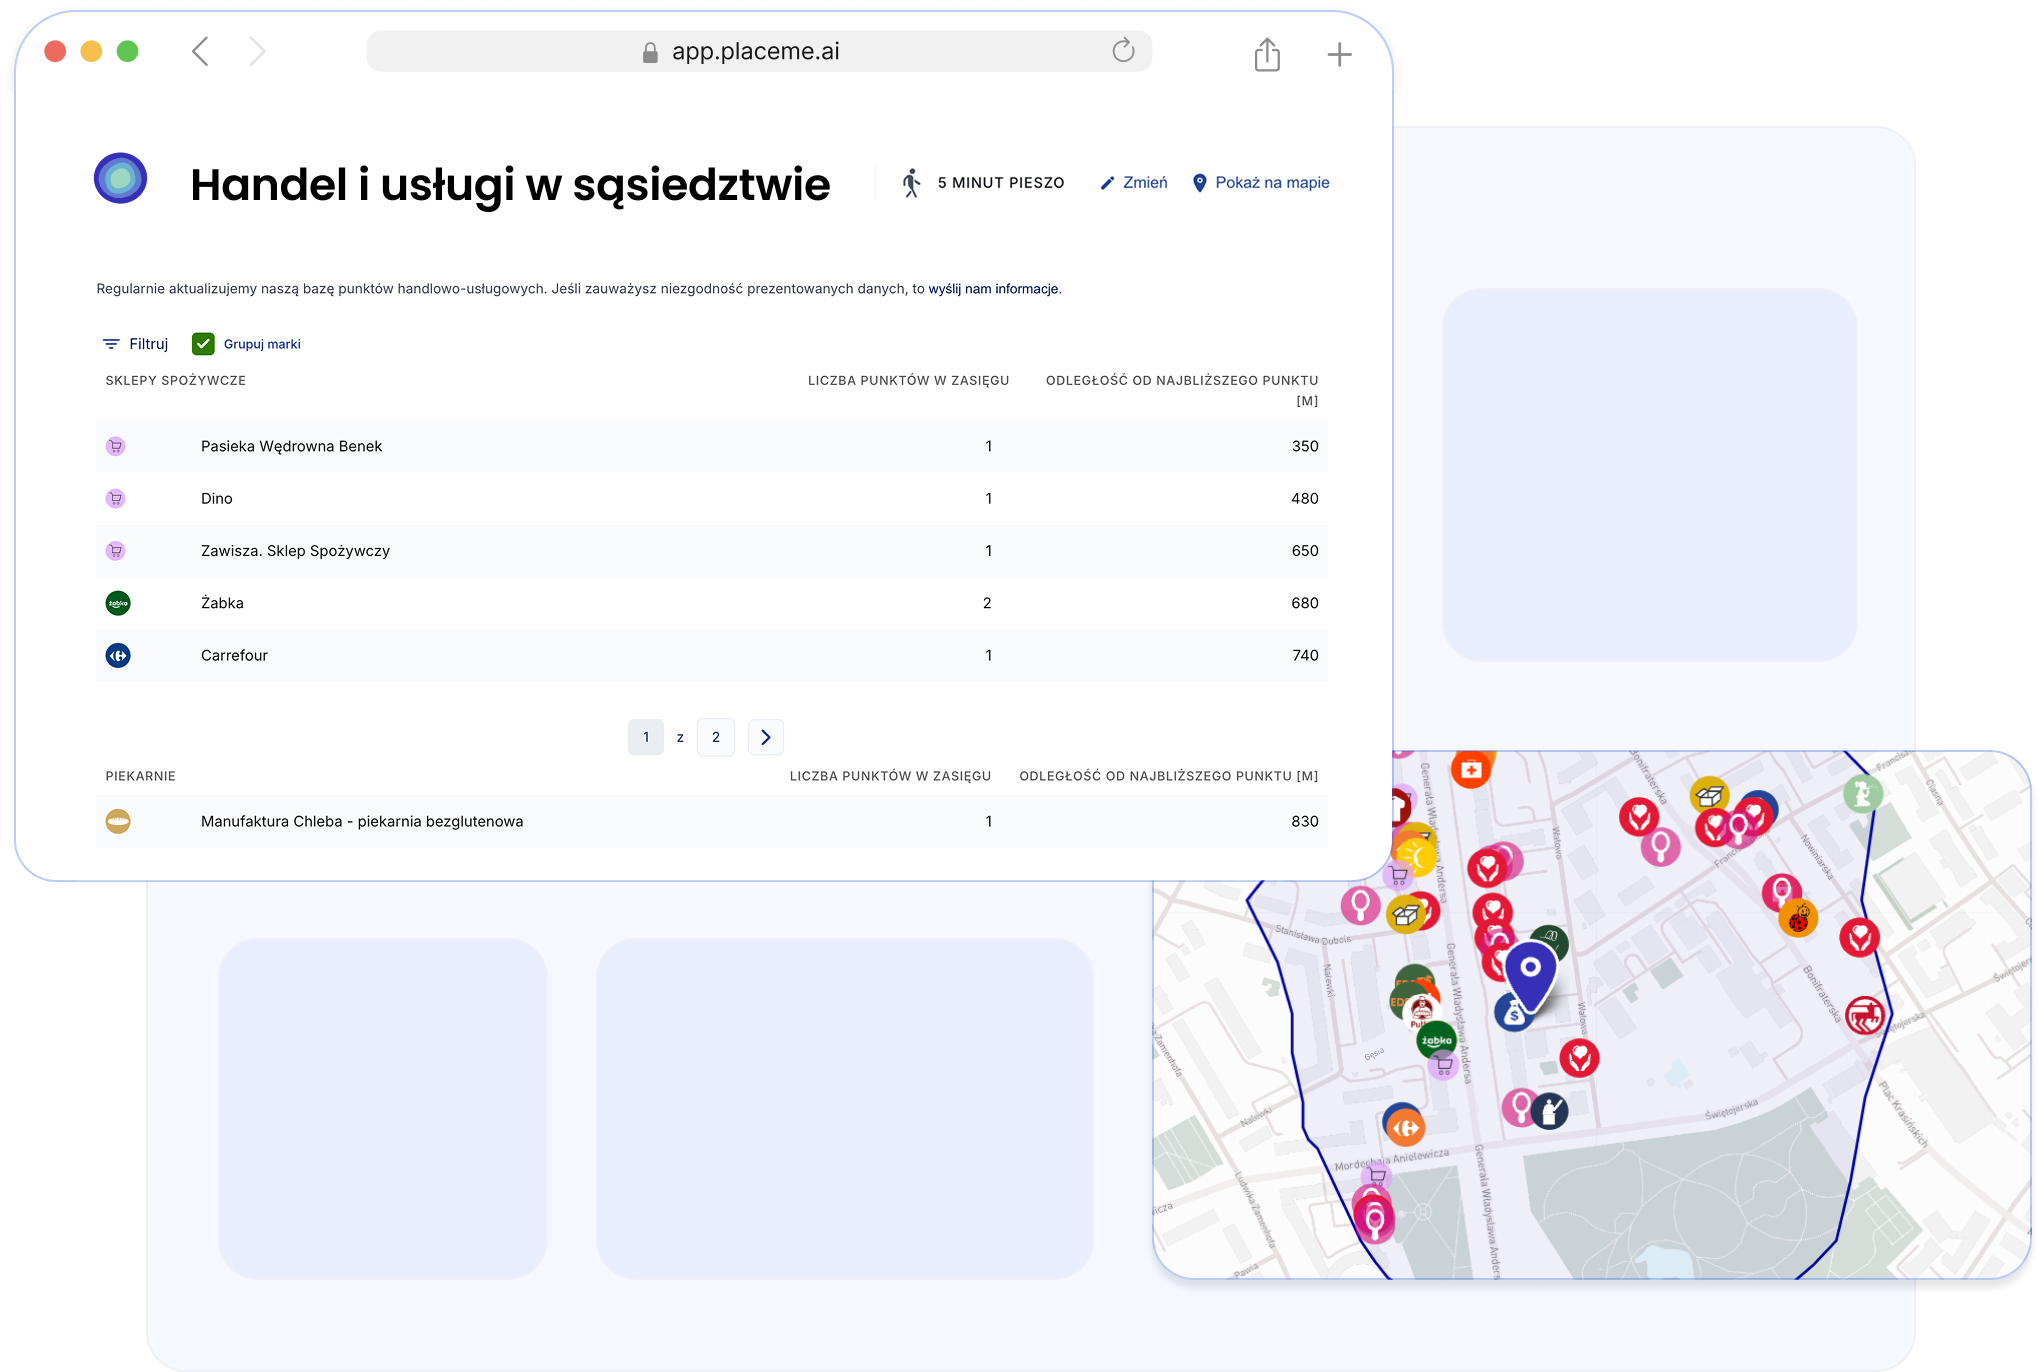Click Zmień to change walking range
This screenshot has width=2040, height=1372.
pos(1134,183)
